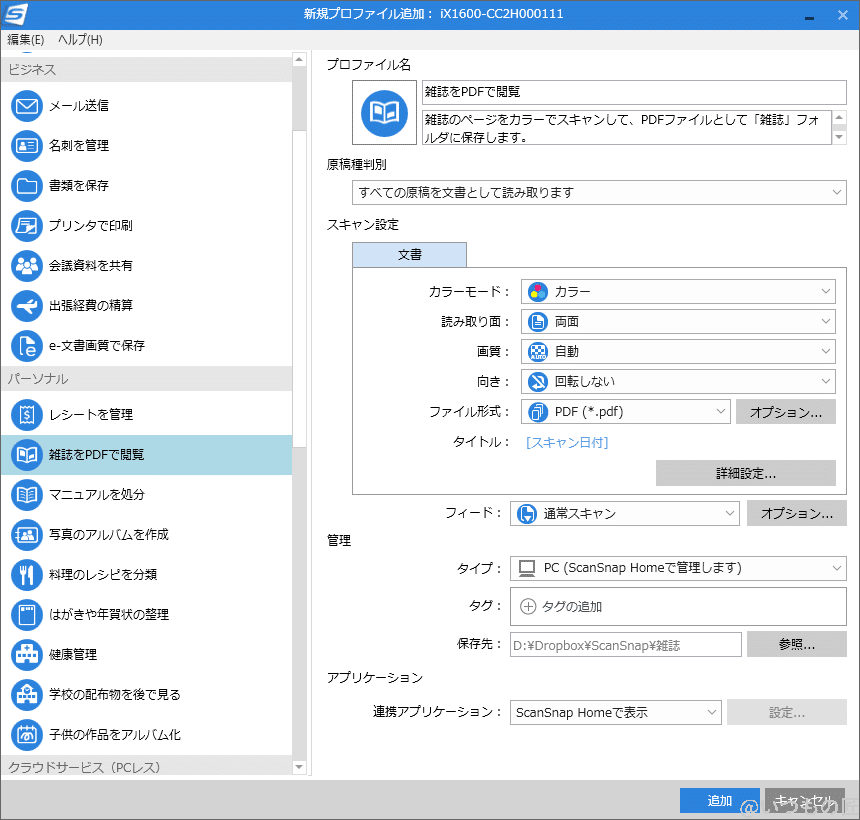Screen dimensions: 860x820
Task: Click the large 雑誌をPDFで閲覧 book icon
Action: 384,114
